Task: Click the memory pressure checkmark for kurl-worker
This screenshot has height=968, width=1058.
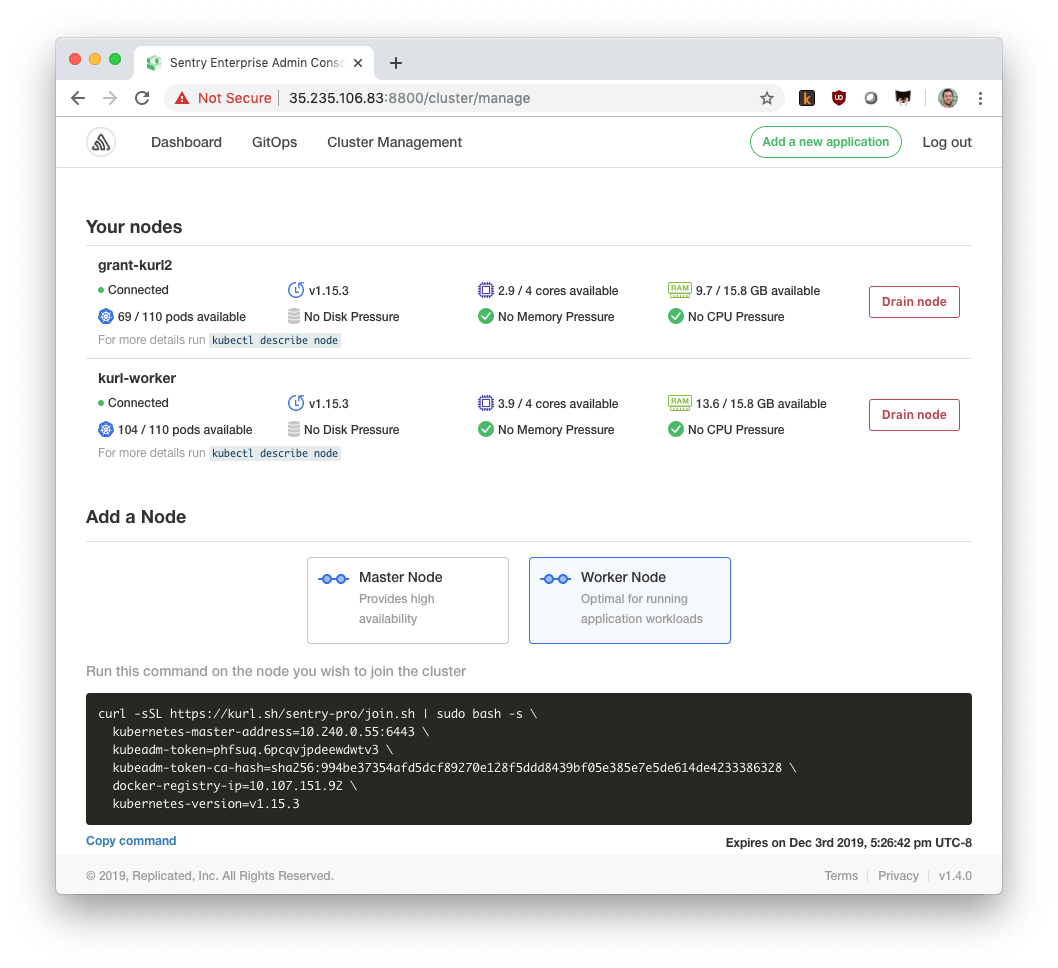Action: (486, 429)
